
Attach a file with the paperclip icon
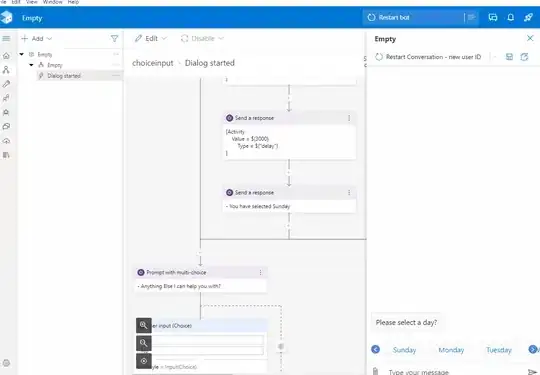[375, 371]
